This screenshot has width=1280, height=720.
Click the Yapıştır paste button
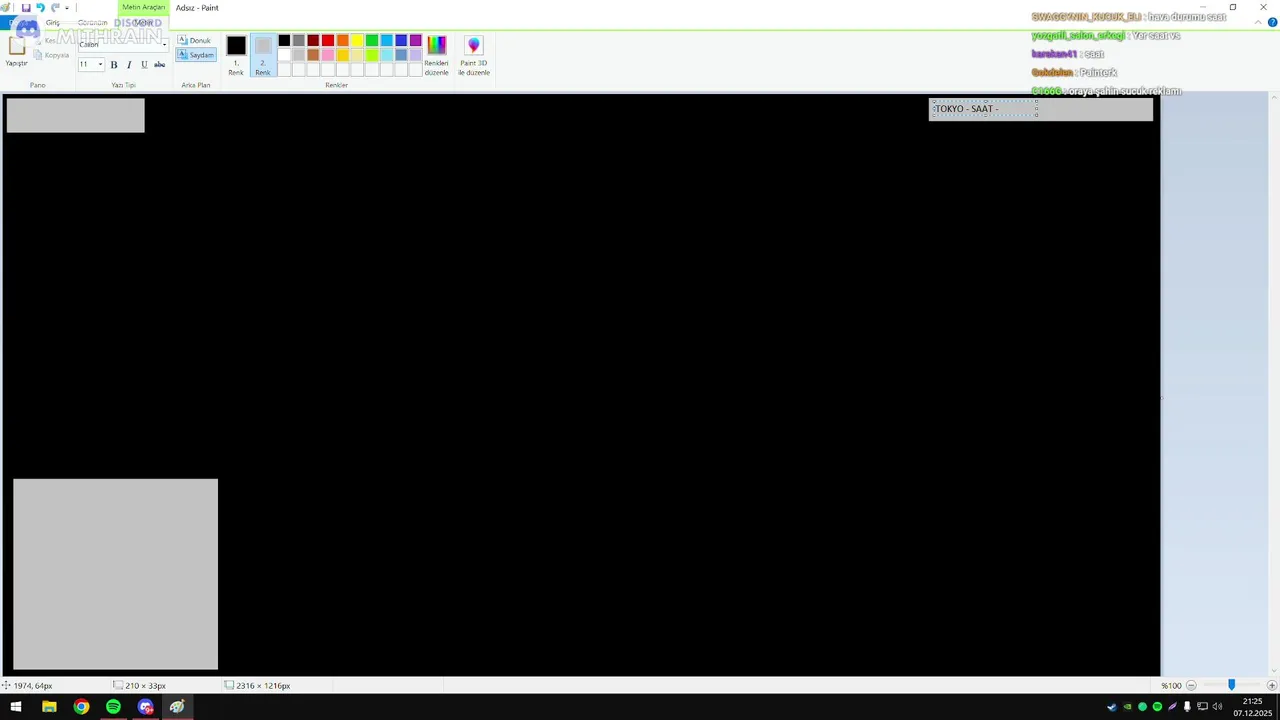(x=17, y=52)
